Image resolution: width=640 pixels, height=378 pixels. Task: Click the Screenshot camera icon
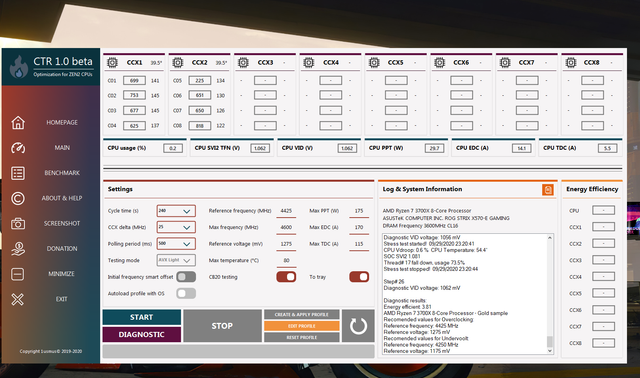[x=18, y=224]
